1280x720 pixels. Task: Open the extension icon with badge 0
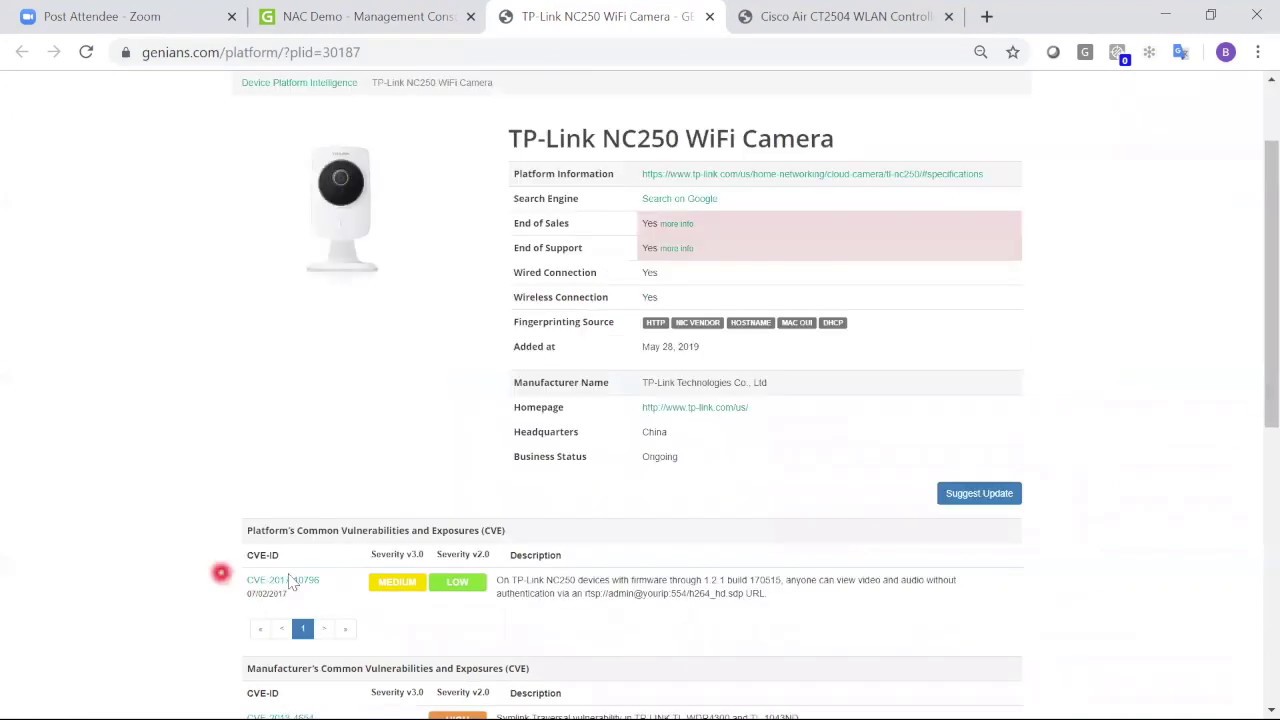coord(1118,54)
